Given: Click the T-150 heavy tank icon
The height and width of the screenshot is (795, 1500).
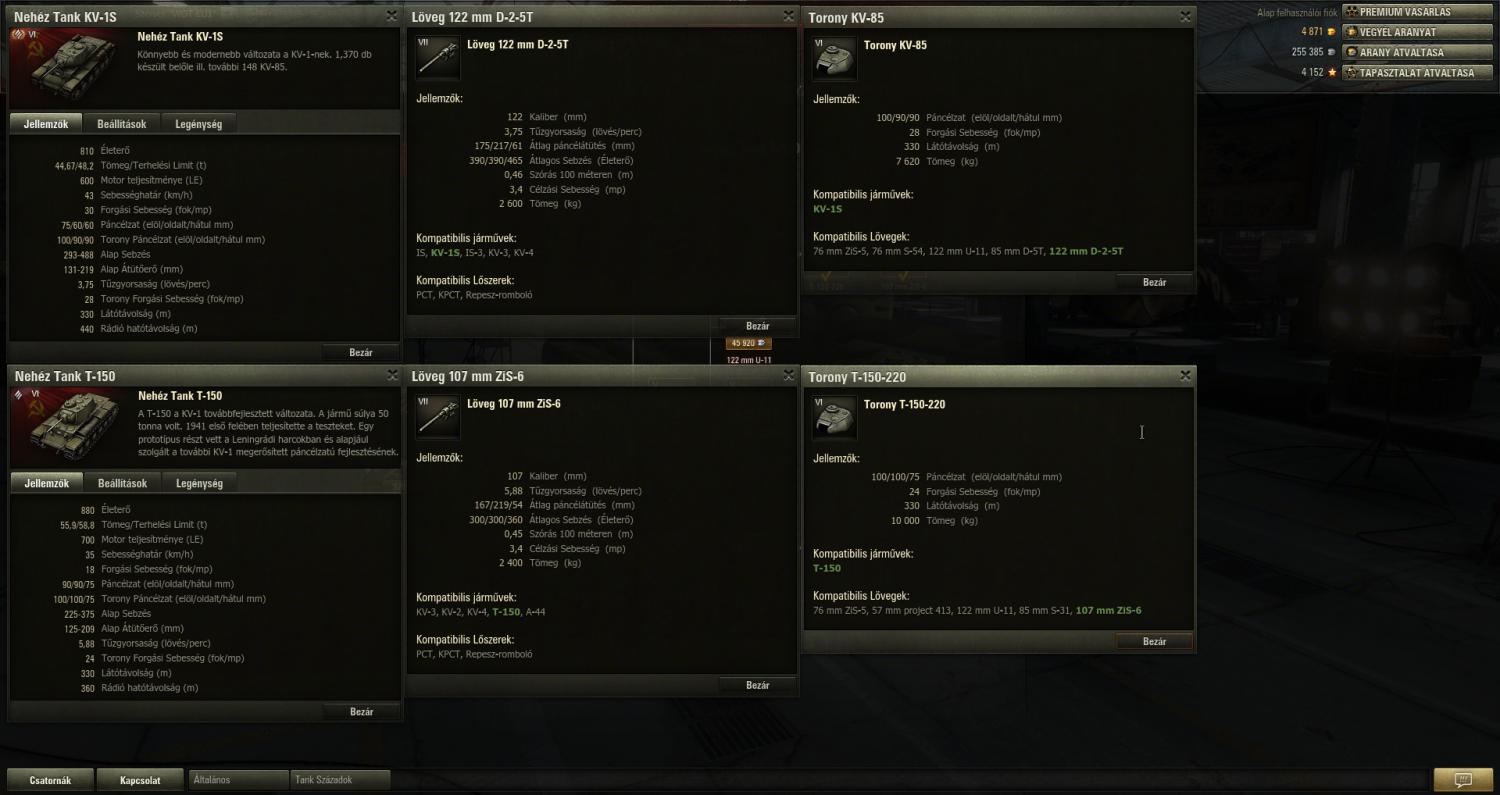Looking at the screenshot, I should (x=70, y=425).
